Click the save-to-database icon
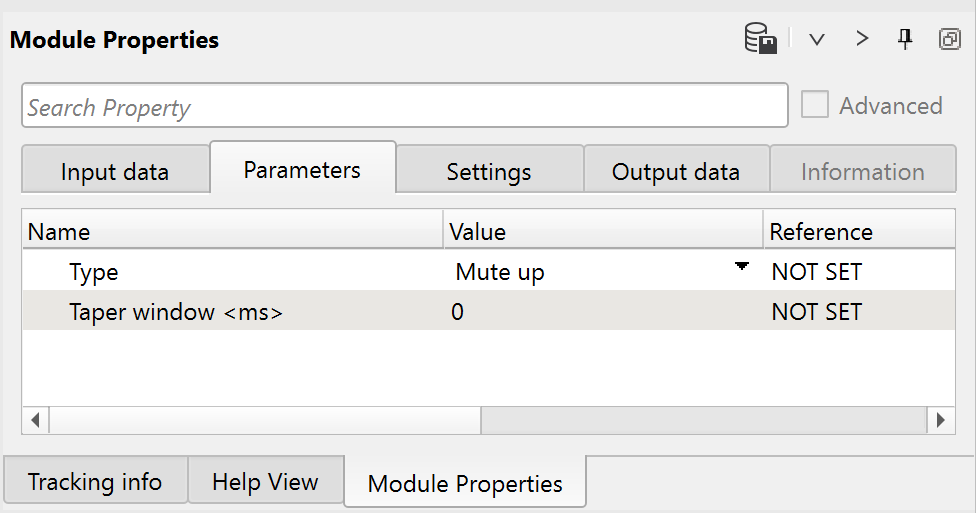Viewport: 976px width, 513px height. pos(761,40)
